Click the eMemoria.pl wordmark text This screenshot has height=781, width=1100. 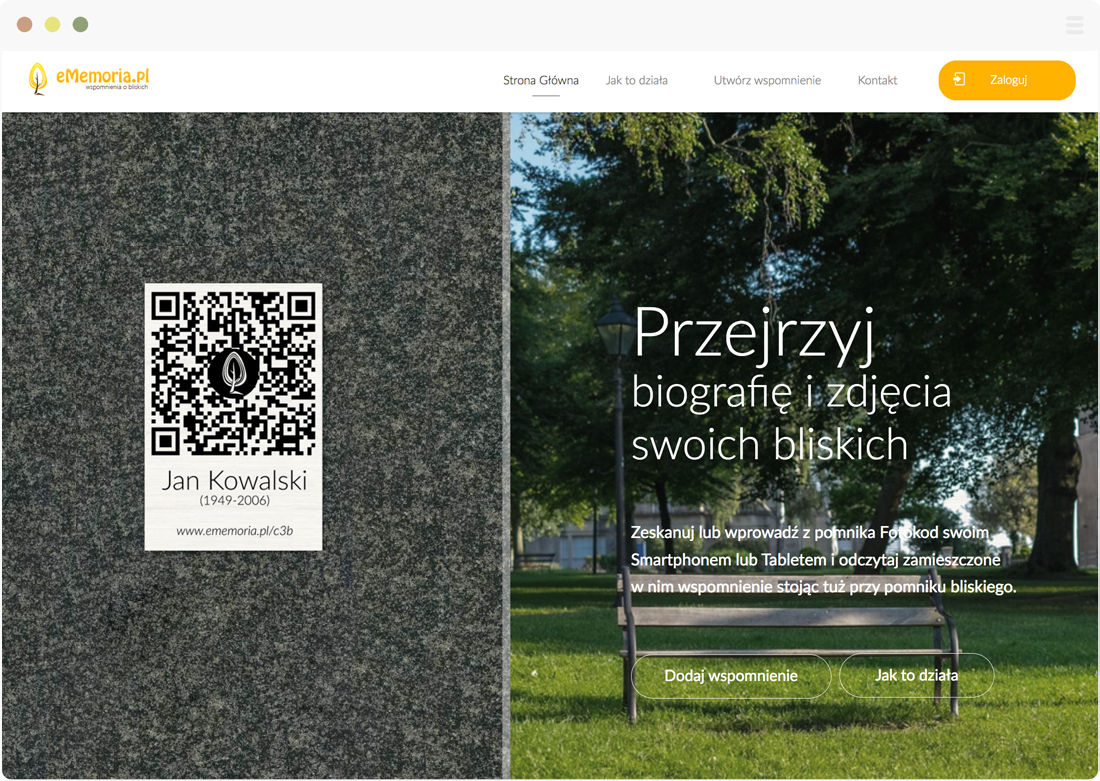[102, 76]
